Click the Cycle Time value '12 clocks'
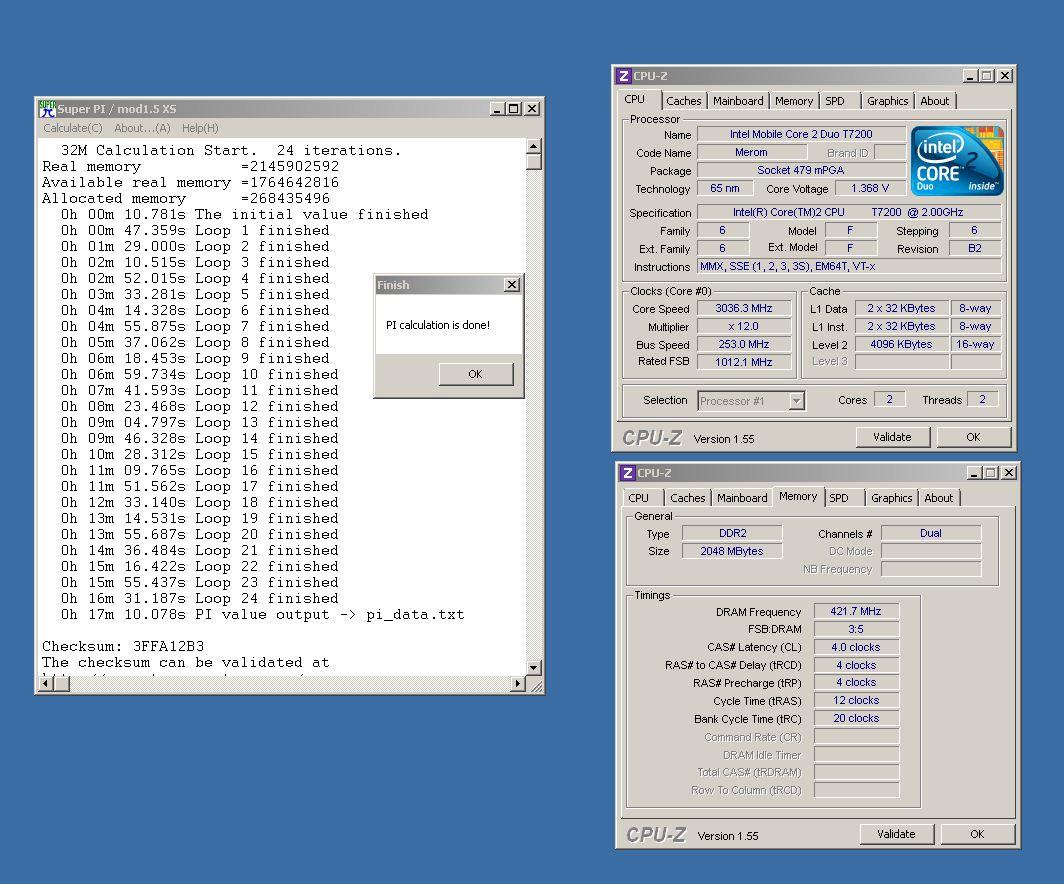Image resolution: width=1064 pixels, height=884 pixels. tap(856, 700)
